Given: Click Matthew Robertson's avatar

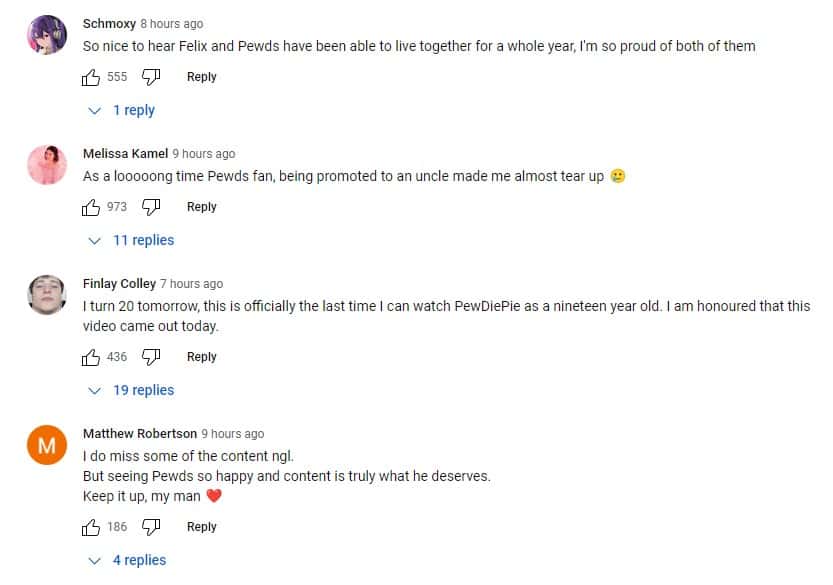Looking at the screenshot, I should coord(46,445).
